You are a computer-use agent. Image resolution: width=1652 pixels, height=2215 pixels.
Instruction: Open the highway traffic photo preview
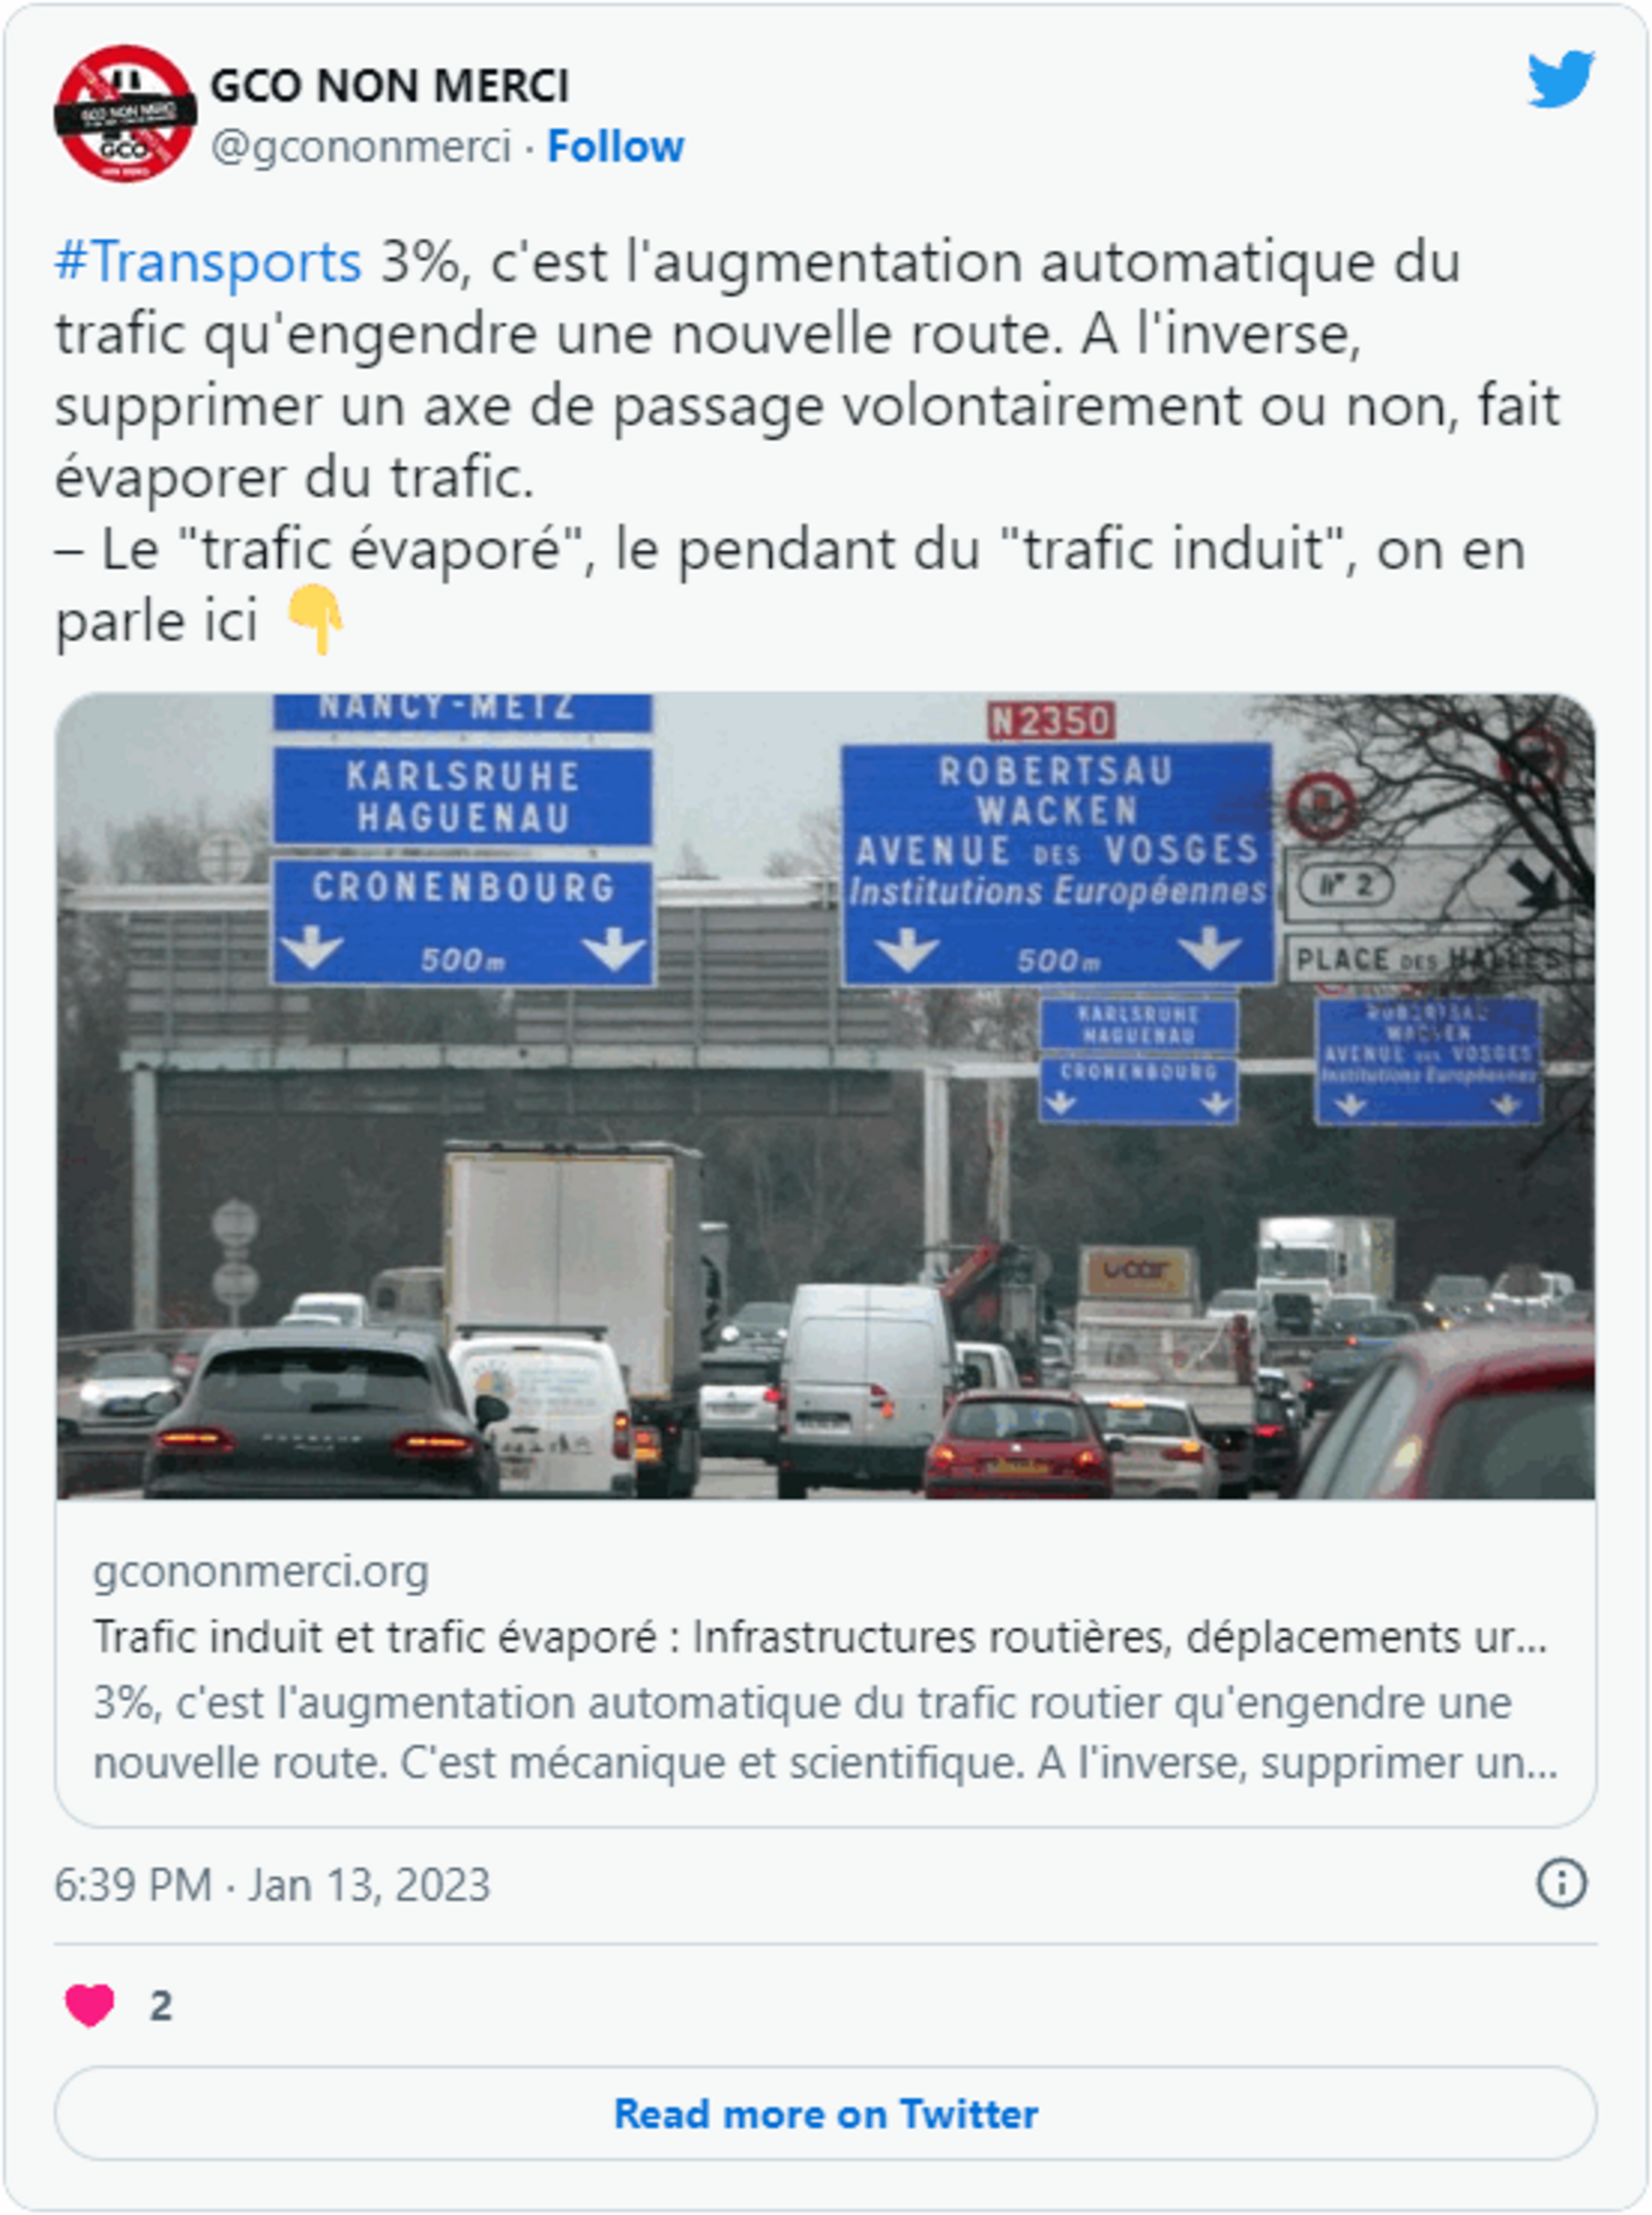click(x=825, y=1096)
